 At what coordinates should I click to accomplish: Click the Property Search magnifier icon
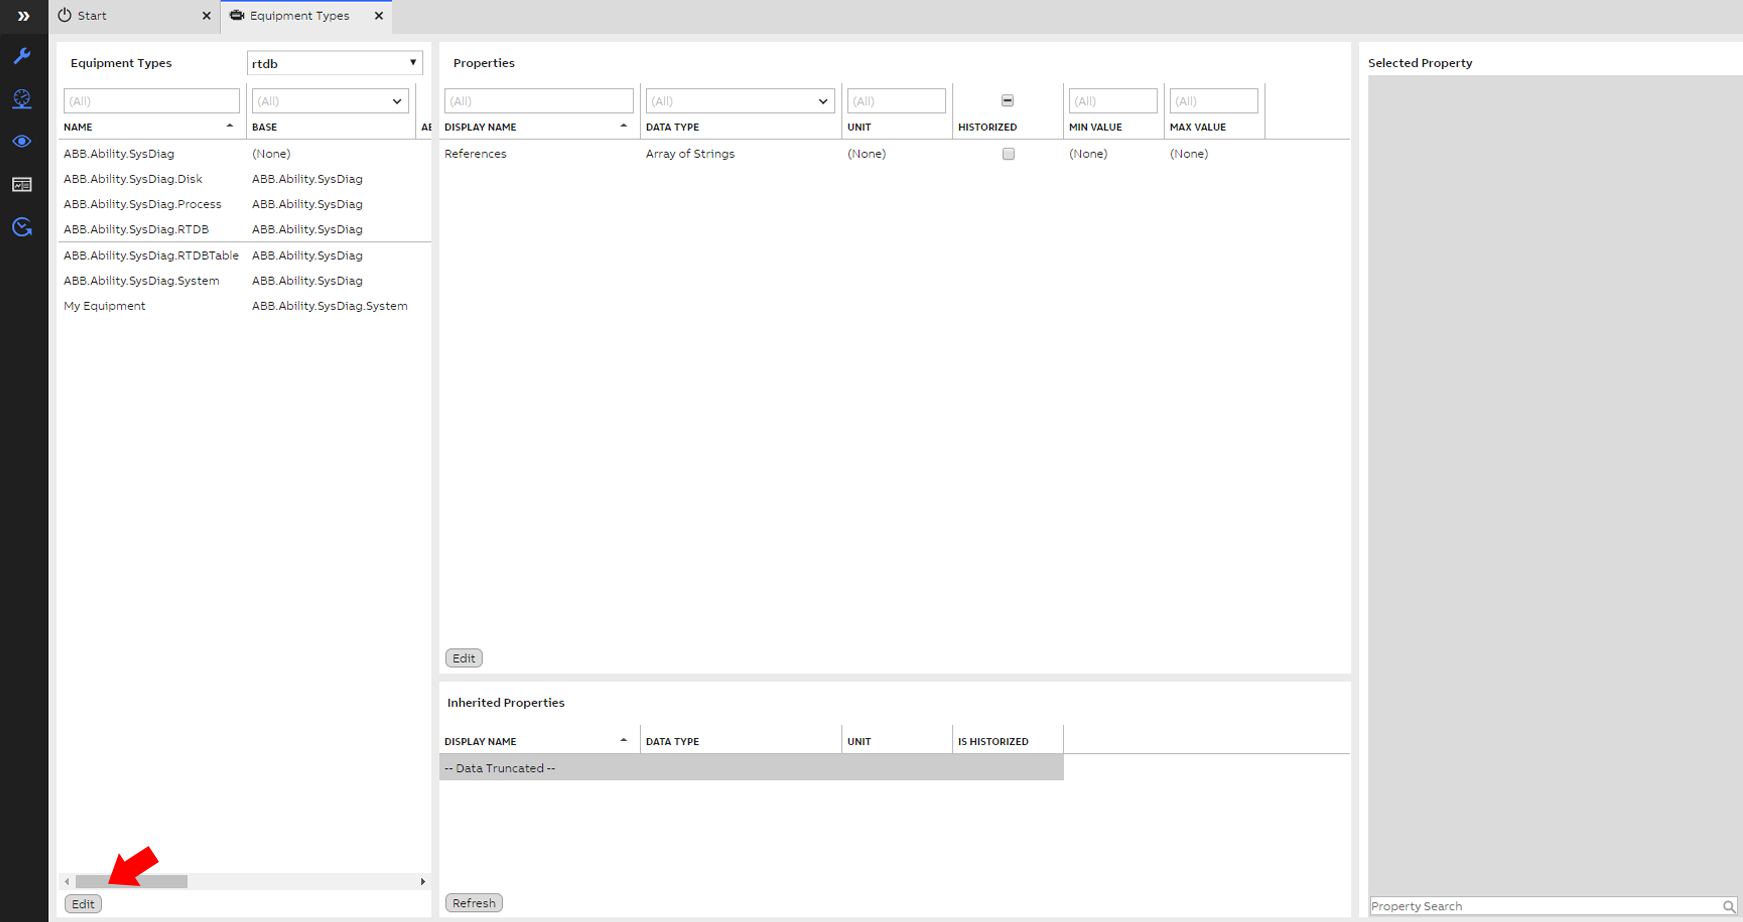point(1729,906)
